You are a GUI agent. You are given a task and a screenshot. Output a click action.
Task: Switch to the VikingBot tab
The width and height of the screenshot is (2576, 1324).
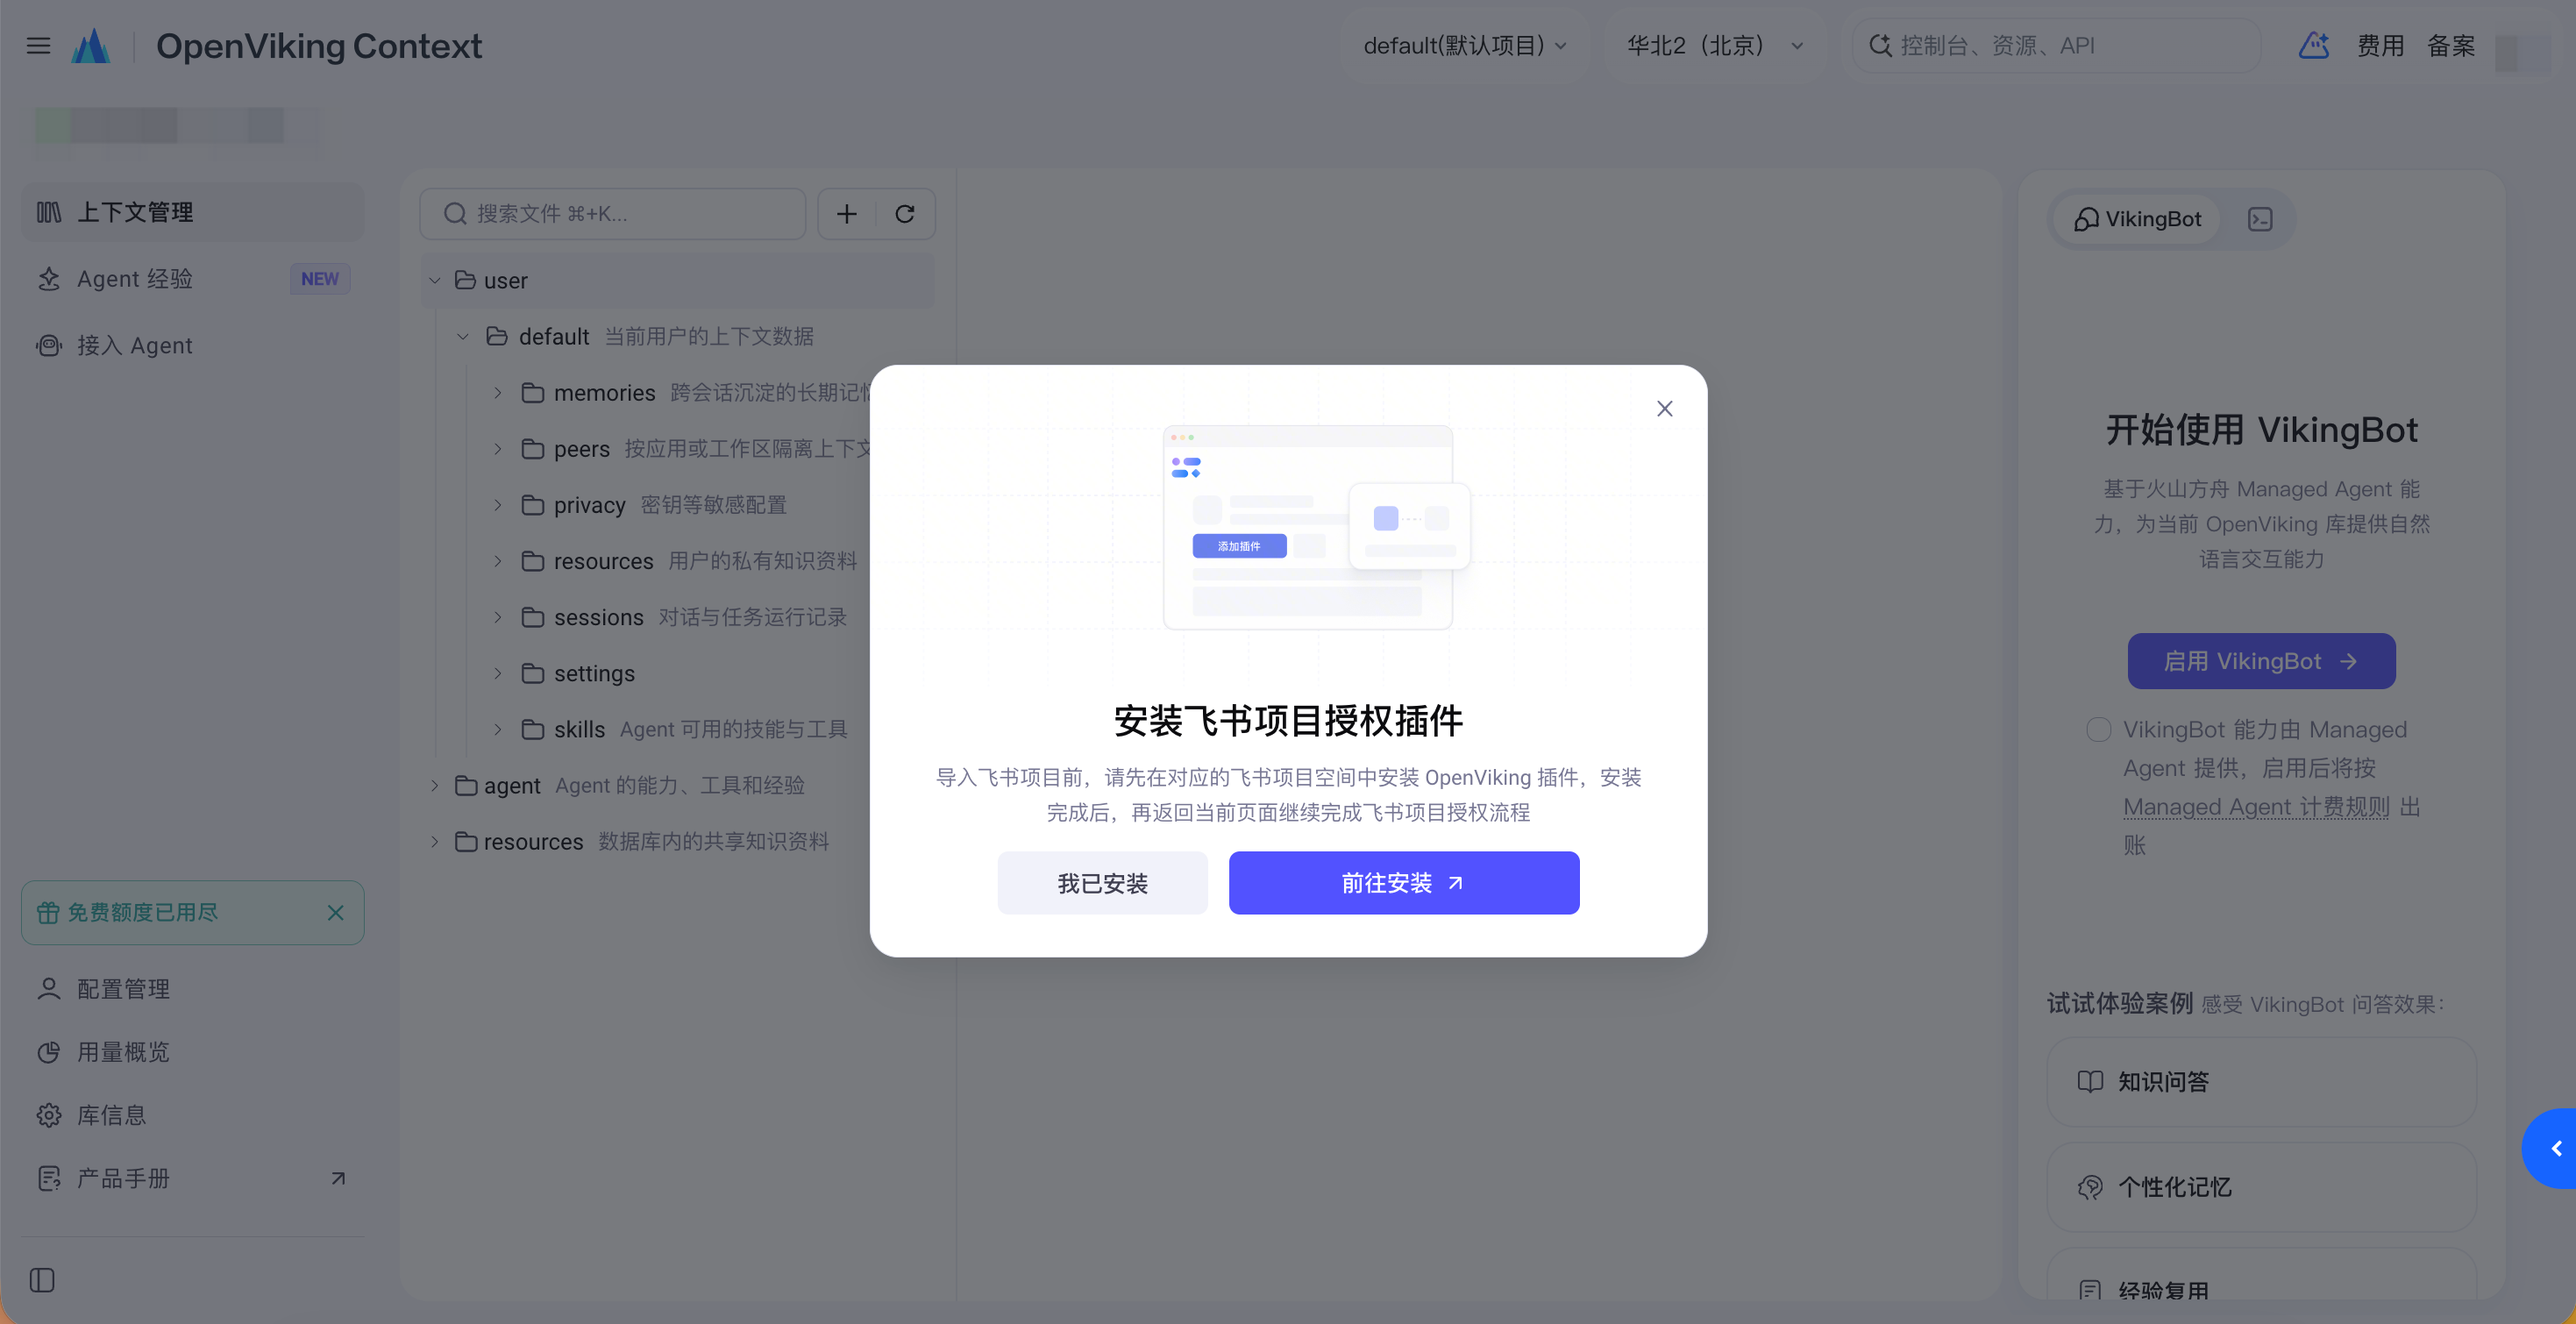[2138, 219]
